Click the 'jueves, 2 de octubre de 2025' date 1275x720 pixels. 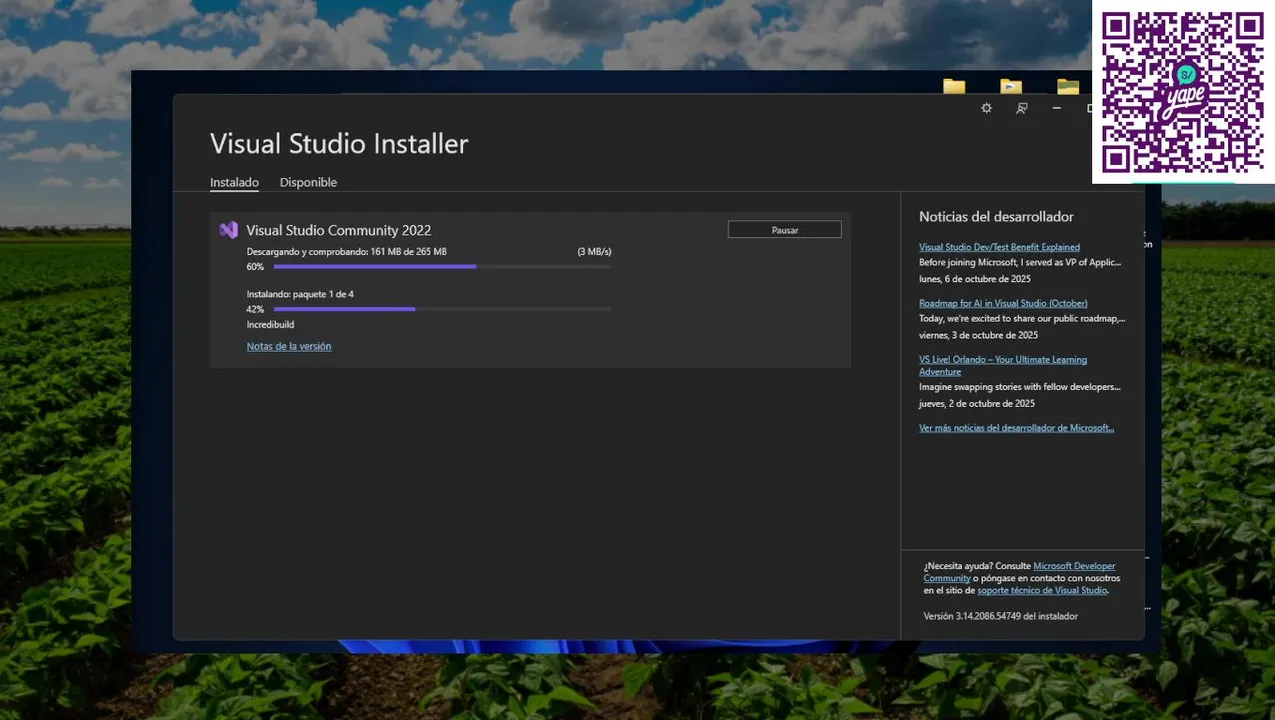[977, 404]
